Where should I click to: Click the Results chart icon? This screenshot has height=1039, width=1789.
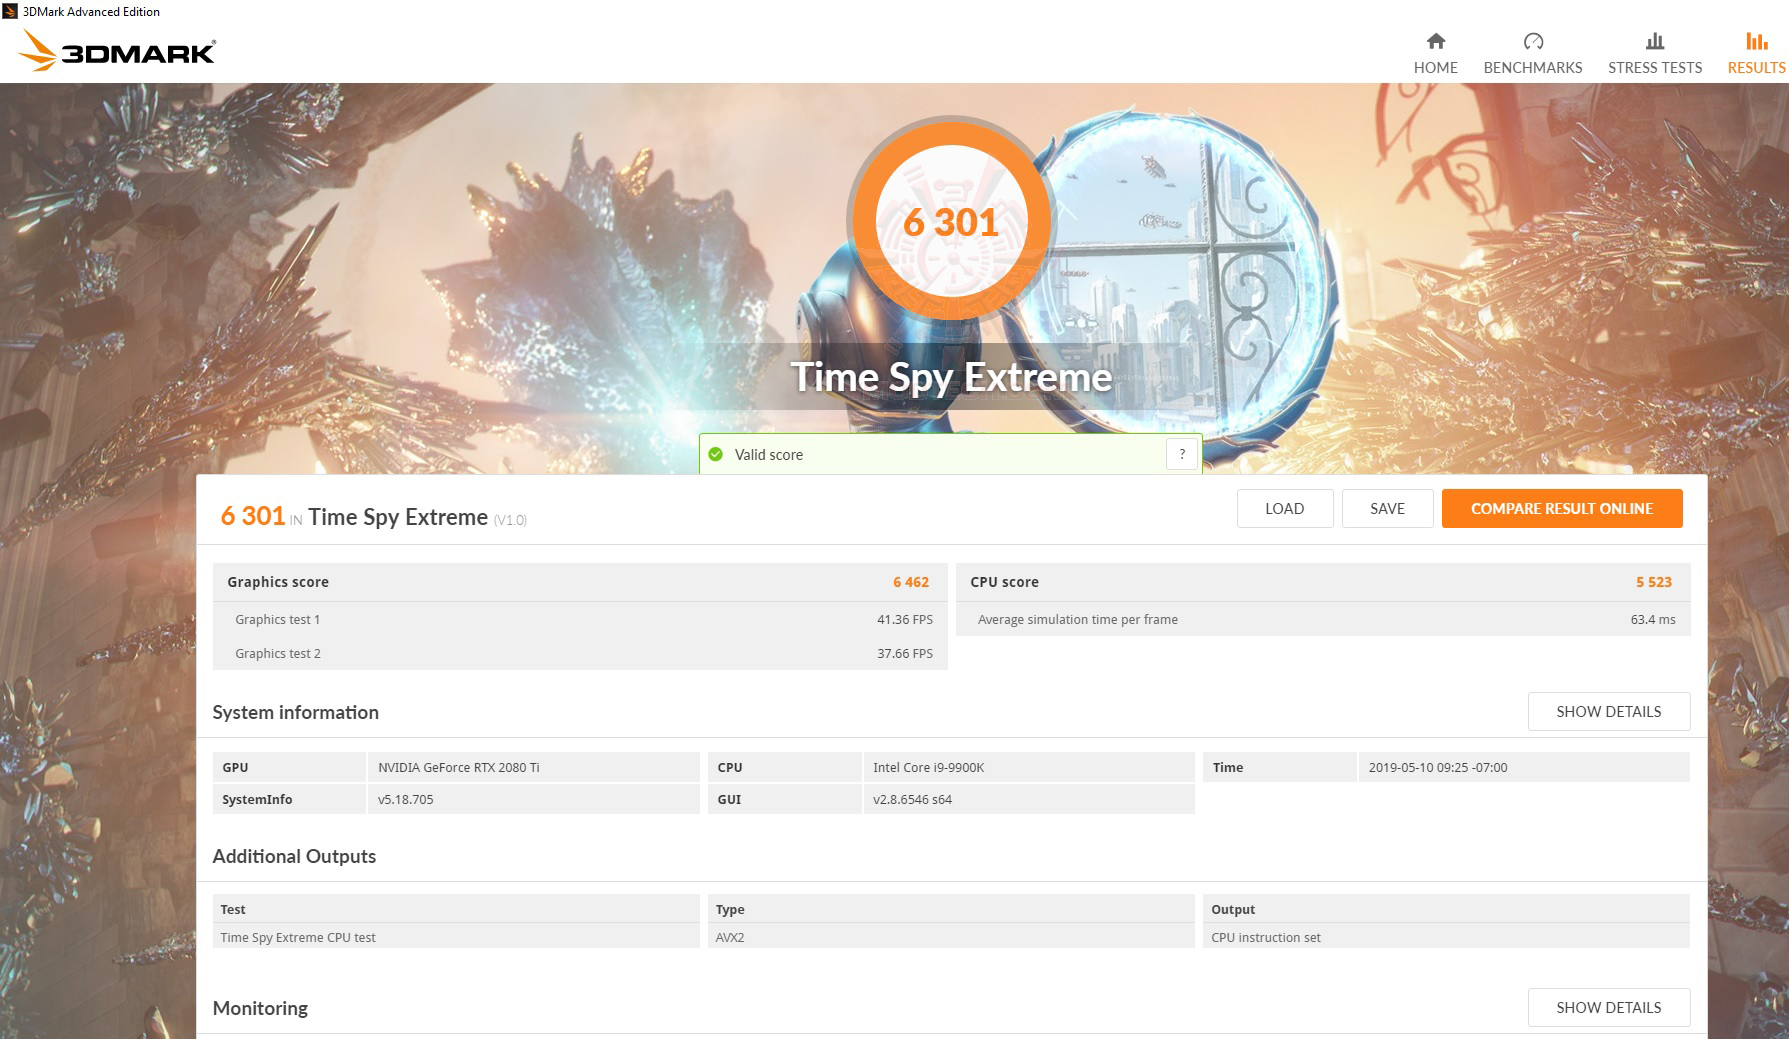click(x=1756, y=41)
